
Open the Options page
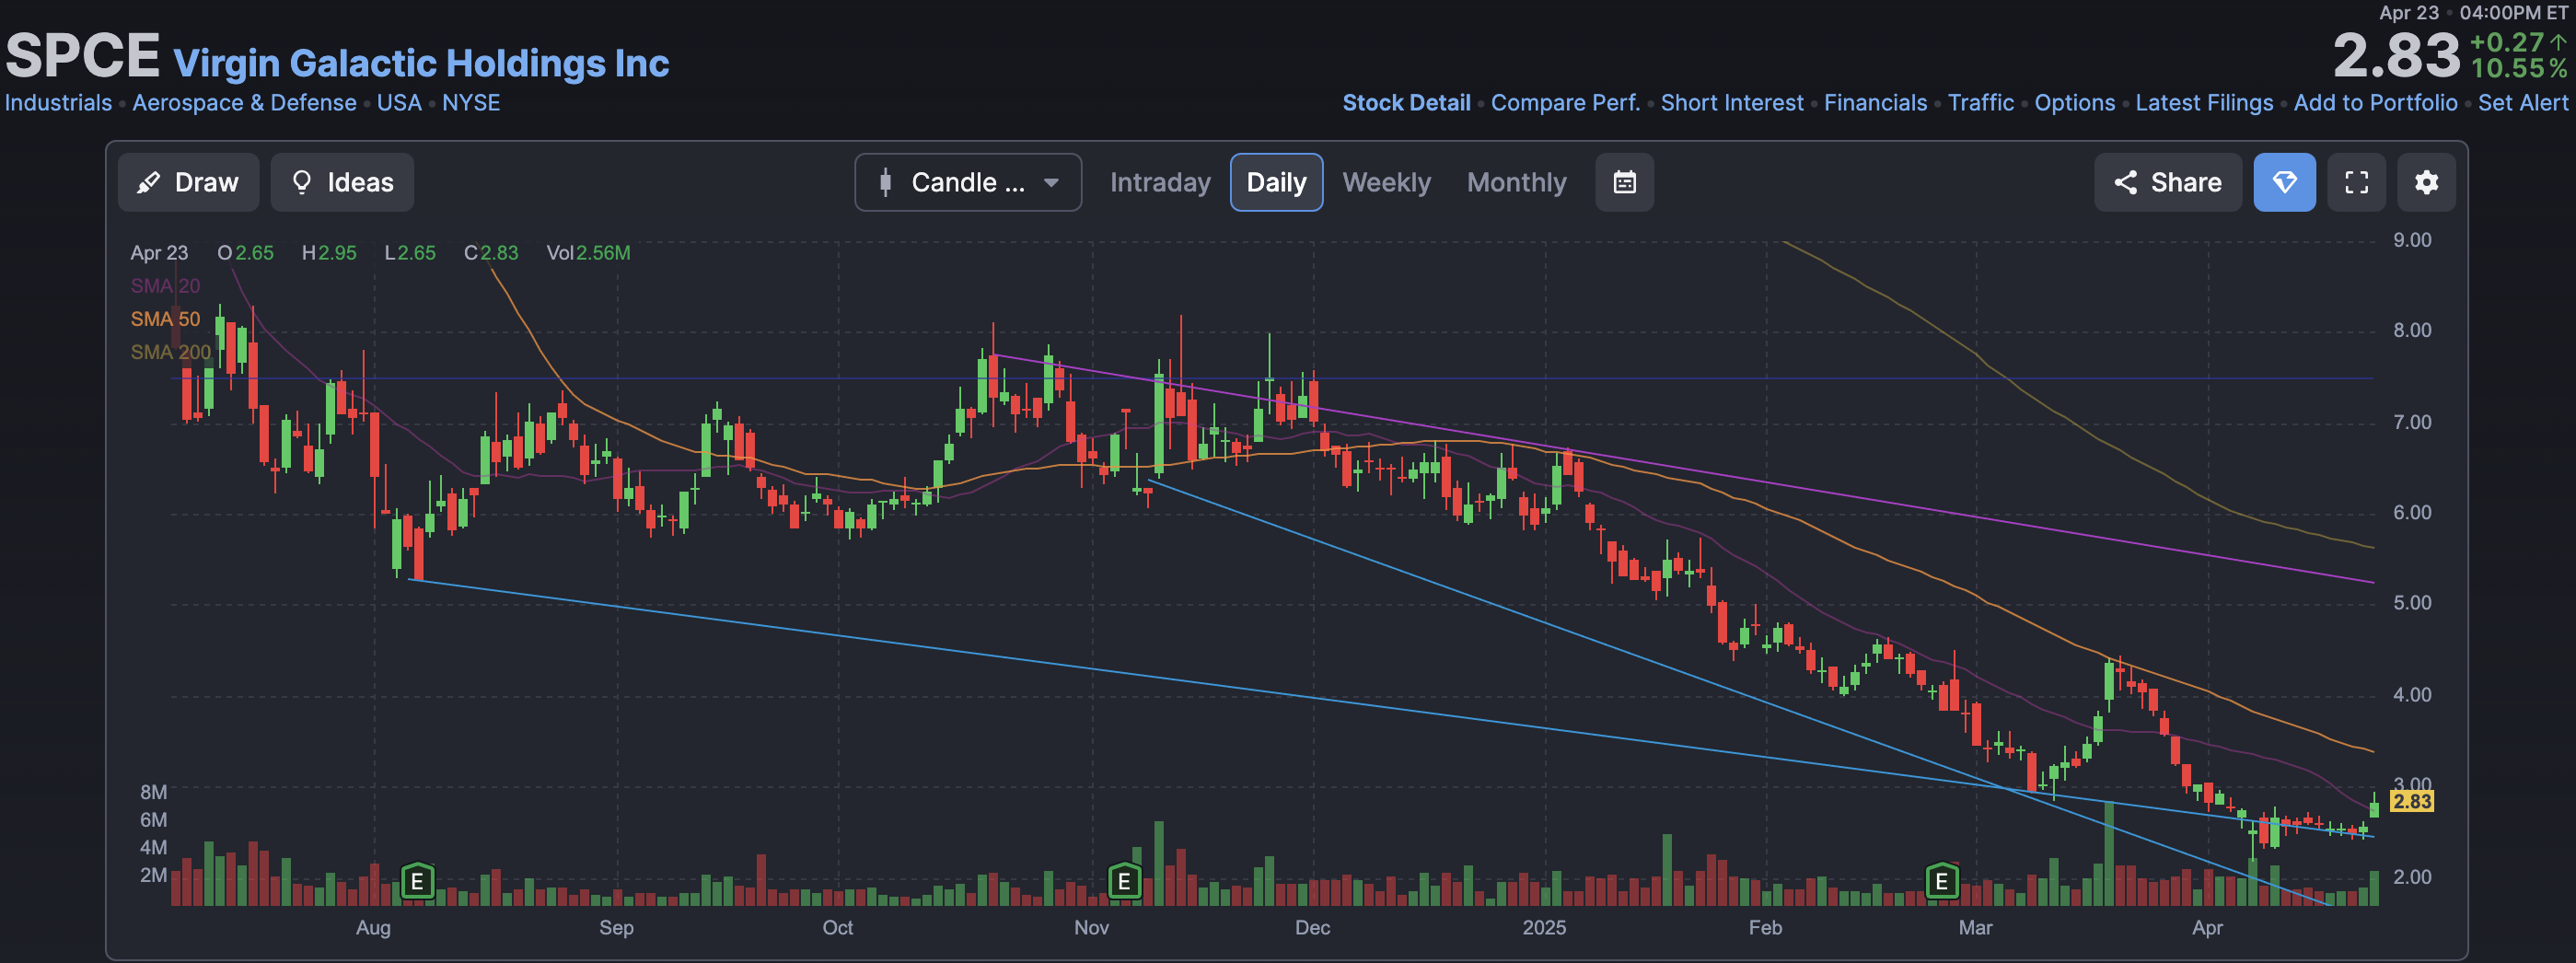(x=2074, y=103)
